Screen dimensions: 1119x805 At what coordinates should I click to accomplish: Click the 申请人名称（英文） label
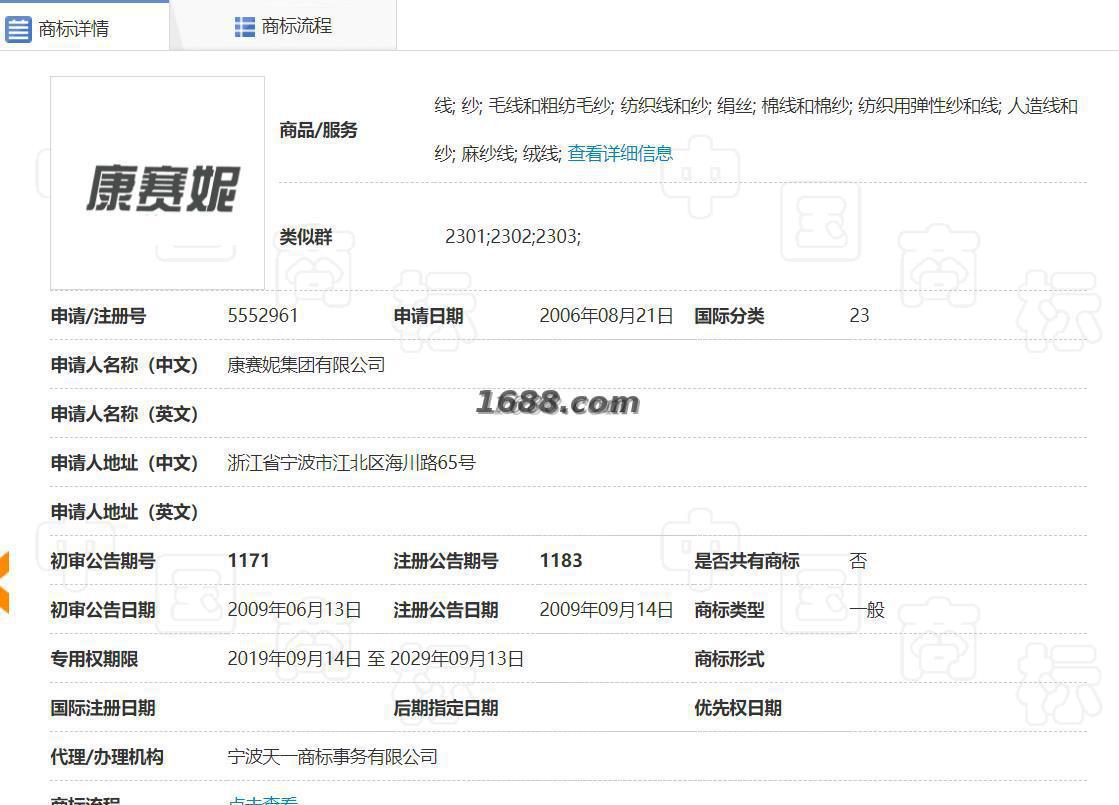coord(124,414)
